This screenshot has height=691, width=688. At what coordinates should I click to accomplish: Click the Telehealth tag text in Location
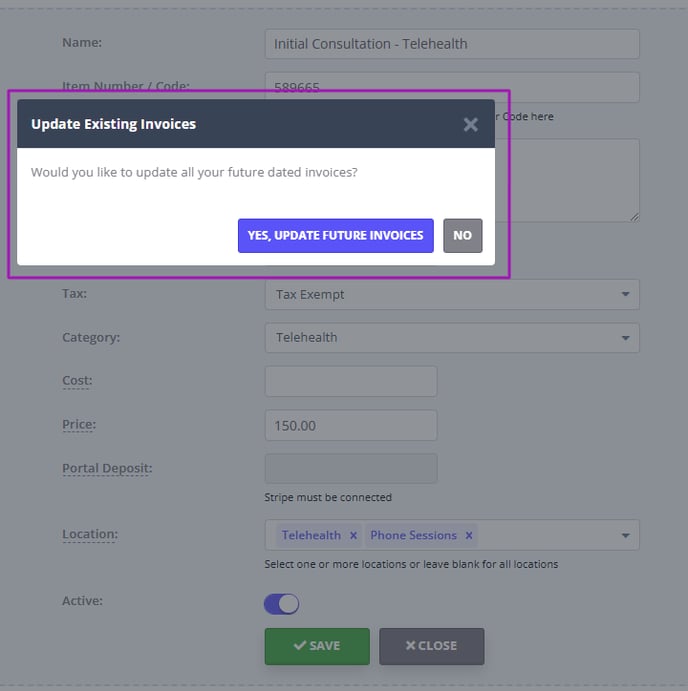tap(311, 535)
